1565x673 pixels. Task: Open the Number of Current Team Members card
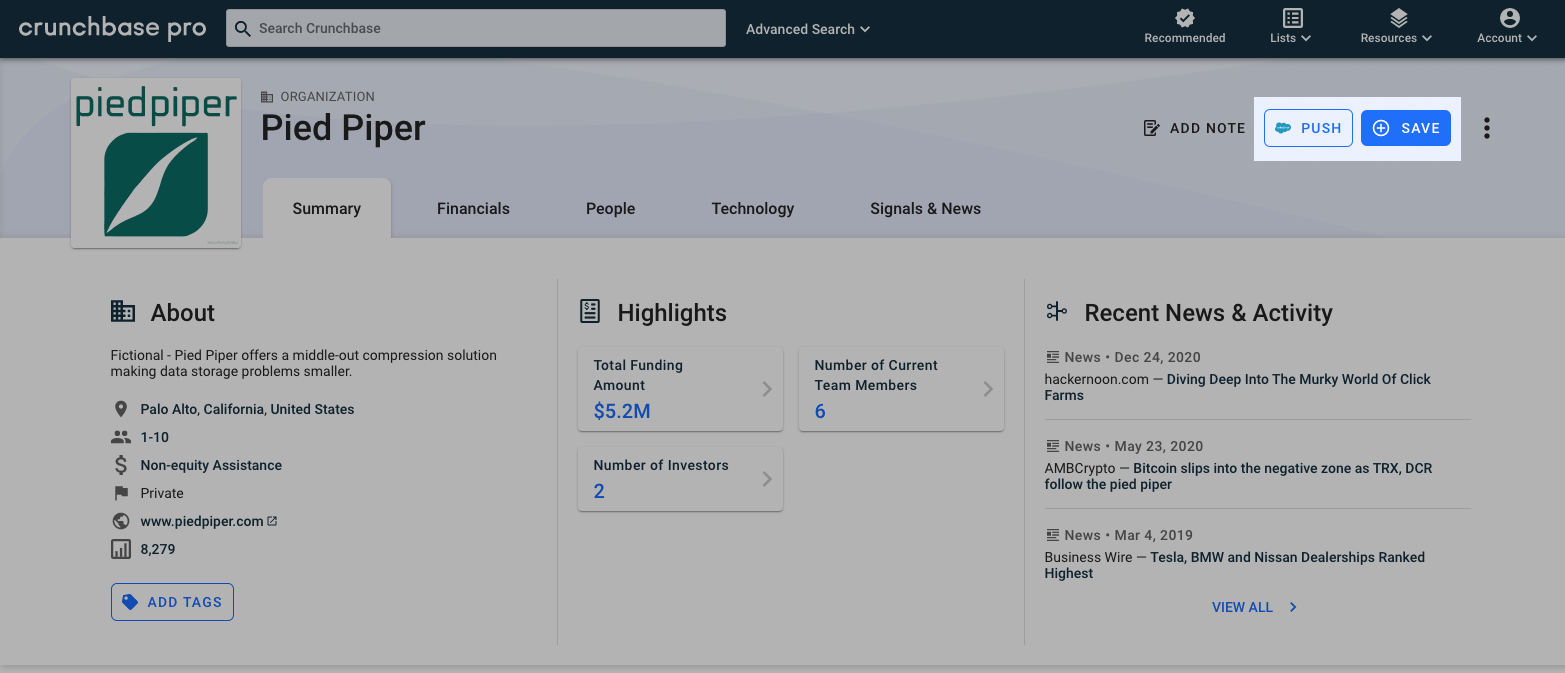901,389
